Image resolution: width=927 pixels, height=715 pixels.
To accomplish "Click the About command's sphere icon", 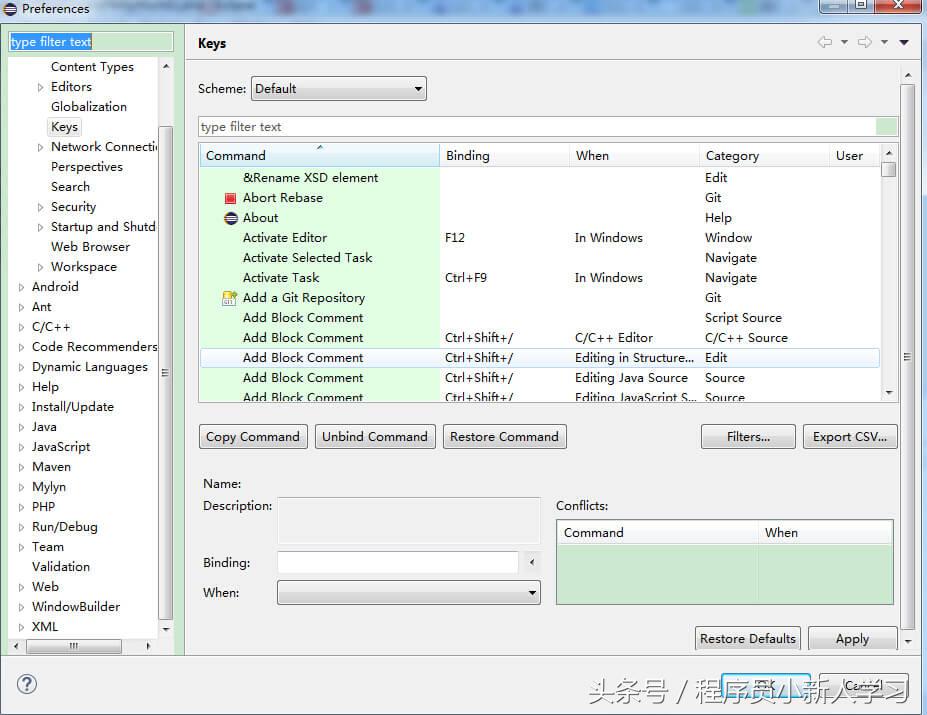I will (231, 218).
